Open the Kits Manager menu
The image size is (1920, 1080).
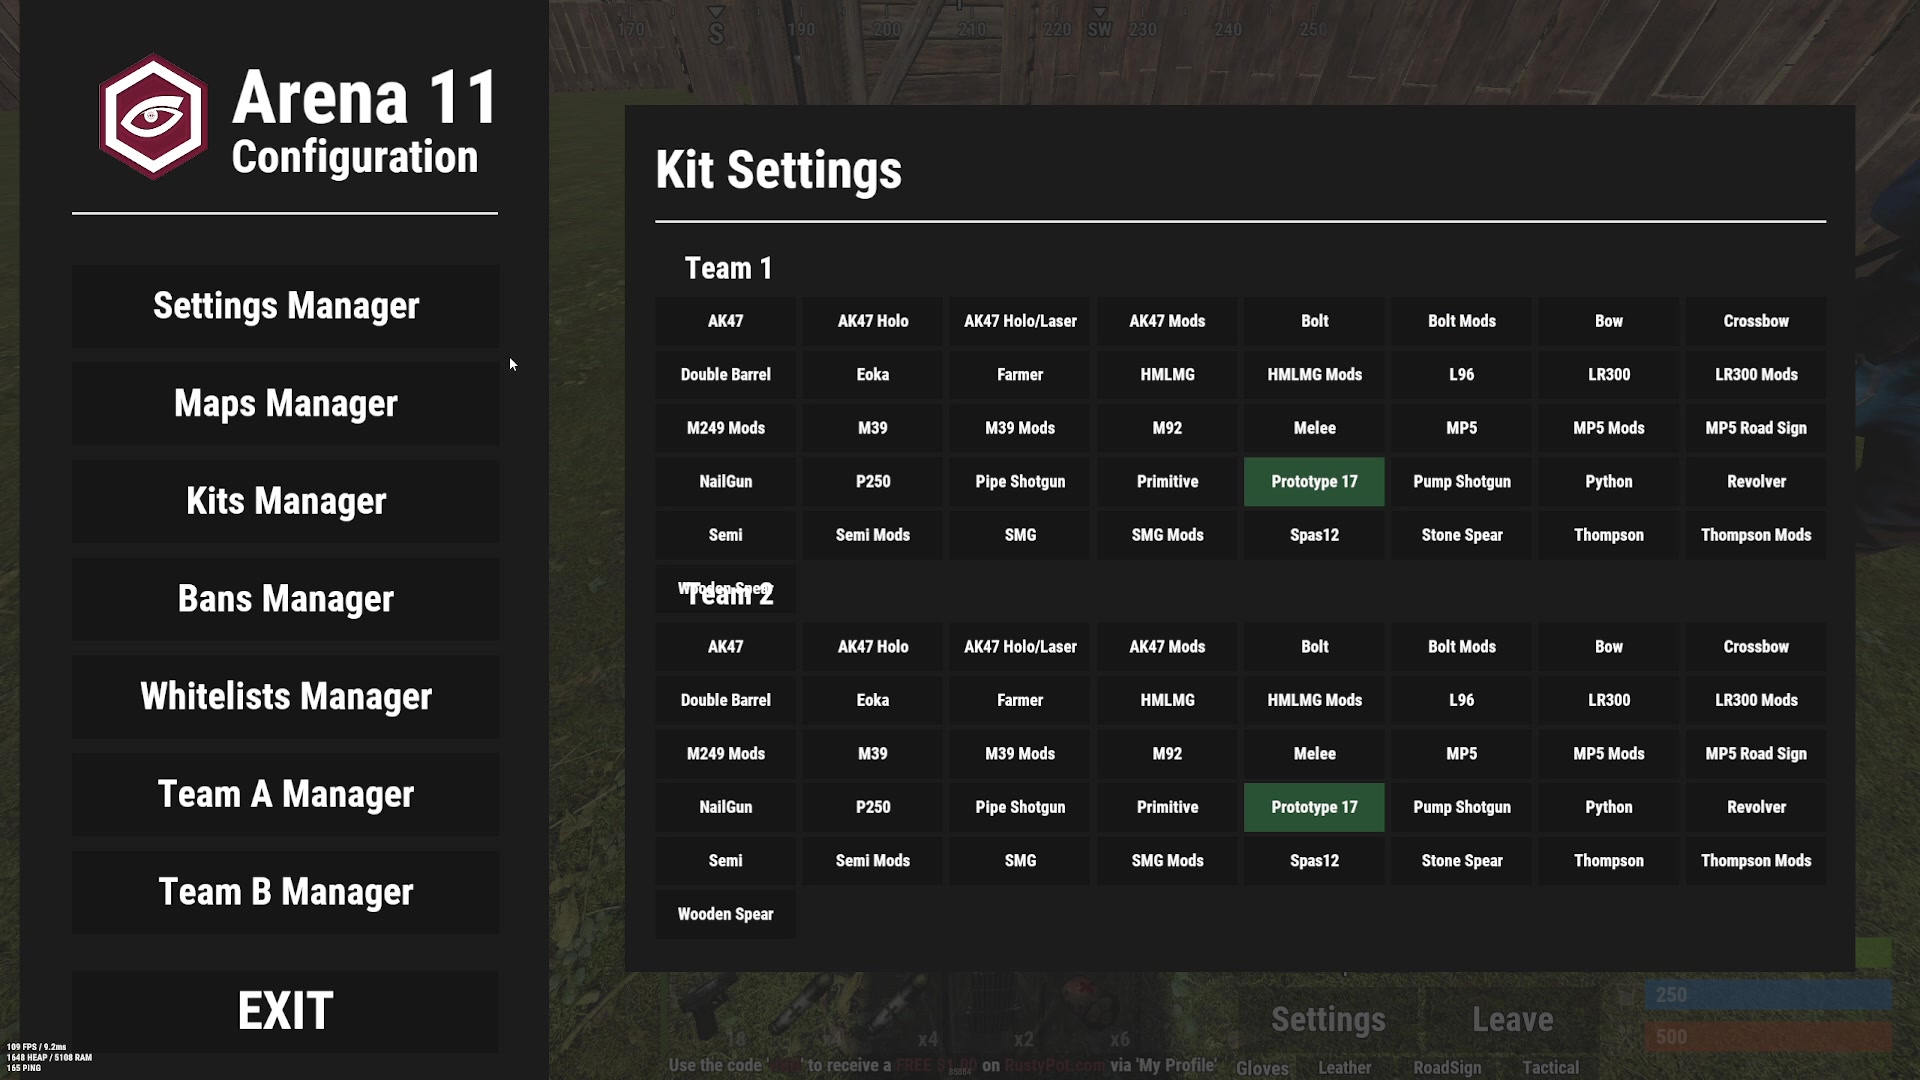coord(285,501)
